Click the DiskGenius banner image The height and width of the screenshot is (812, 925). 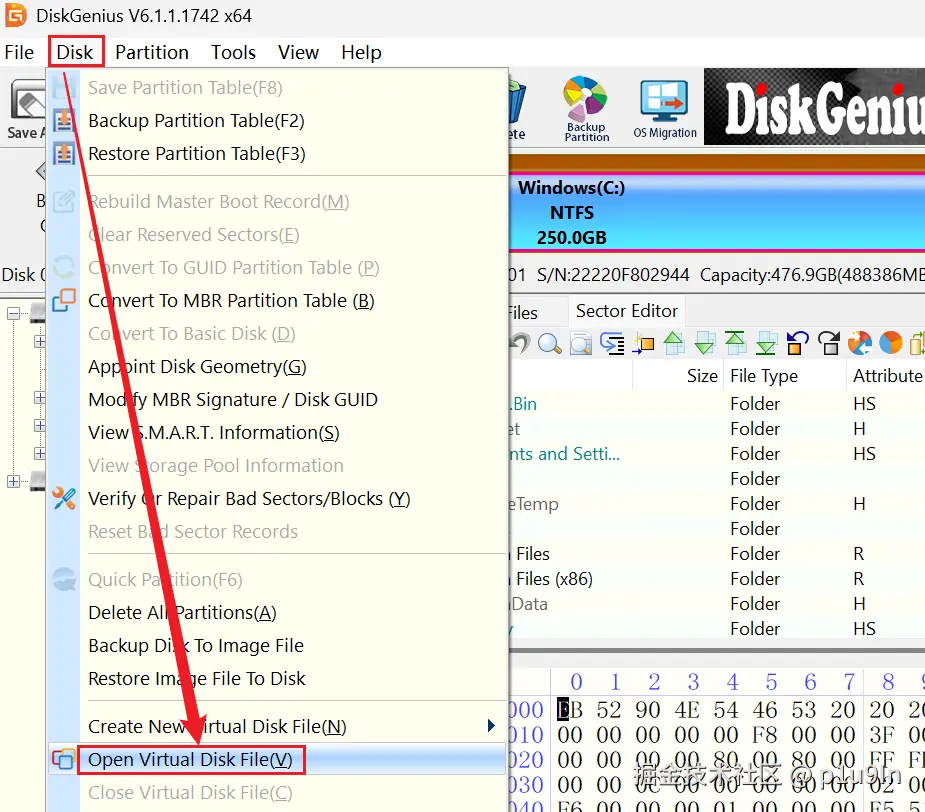click(814, 107)
